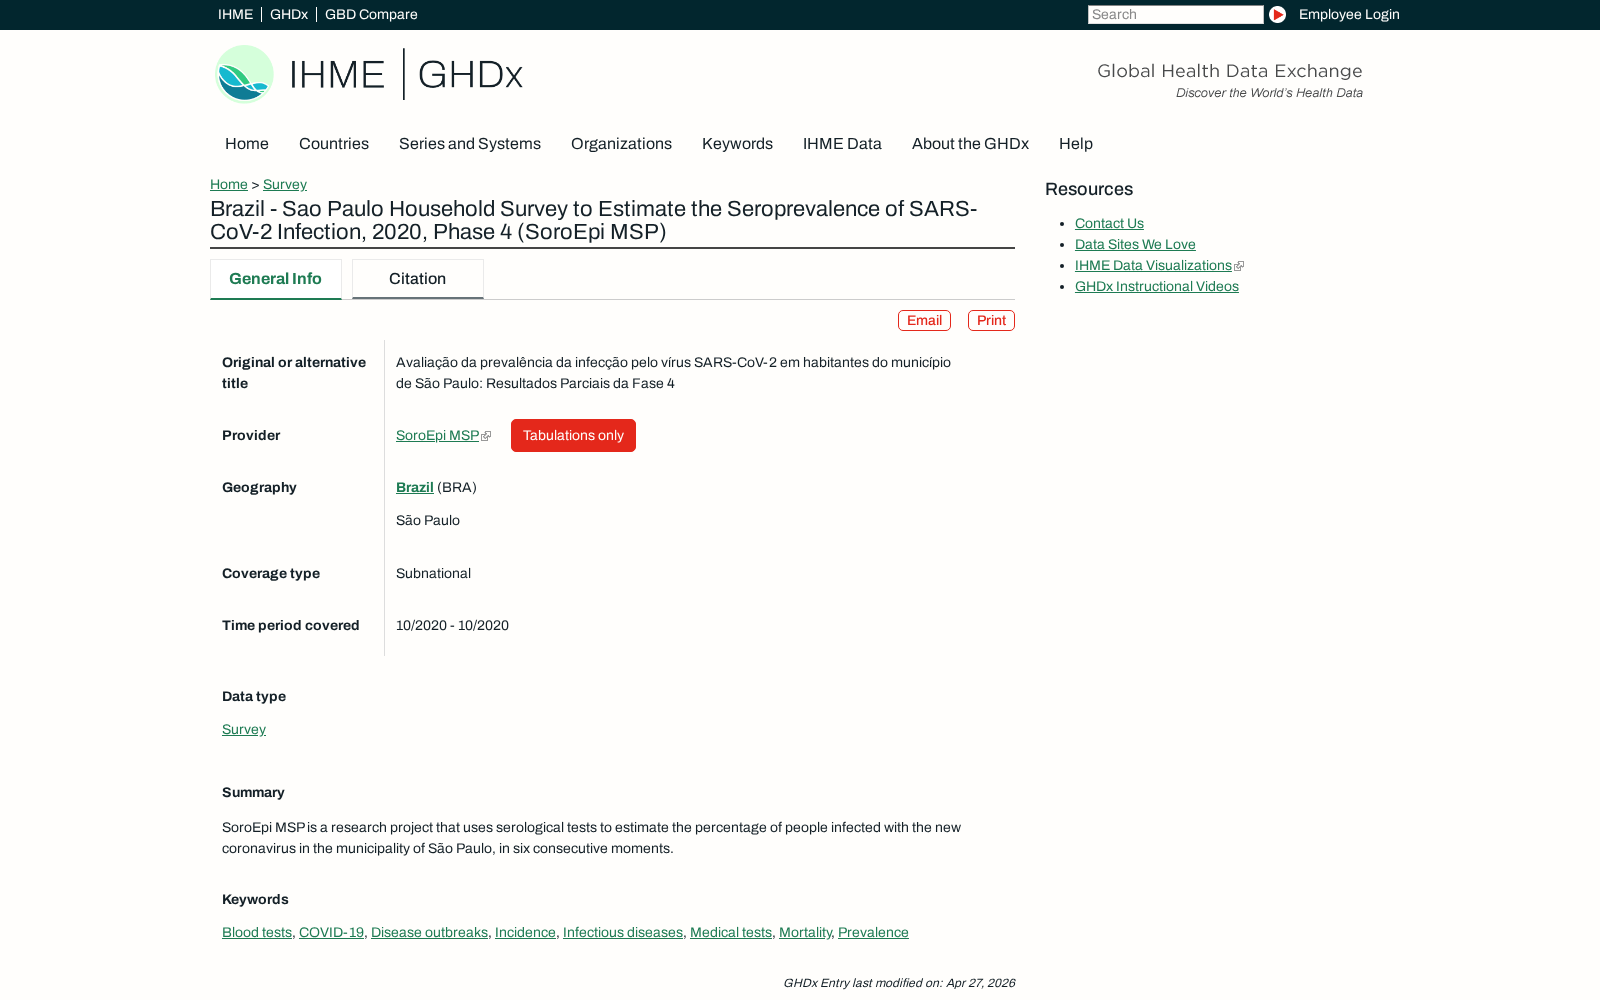
Task: Open the Disease outbreaks keyword link
Action: pos(429,933)
